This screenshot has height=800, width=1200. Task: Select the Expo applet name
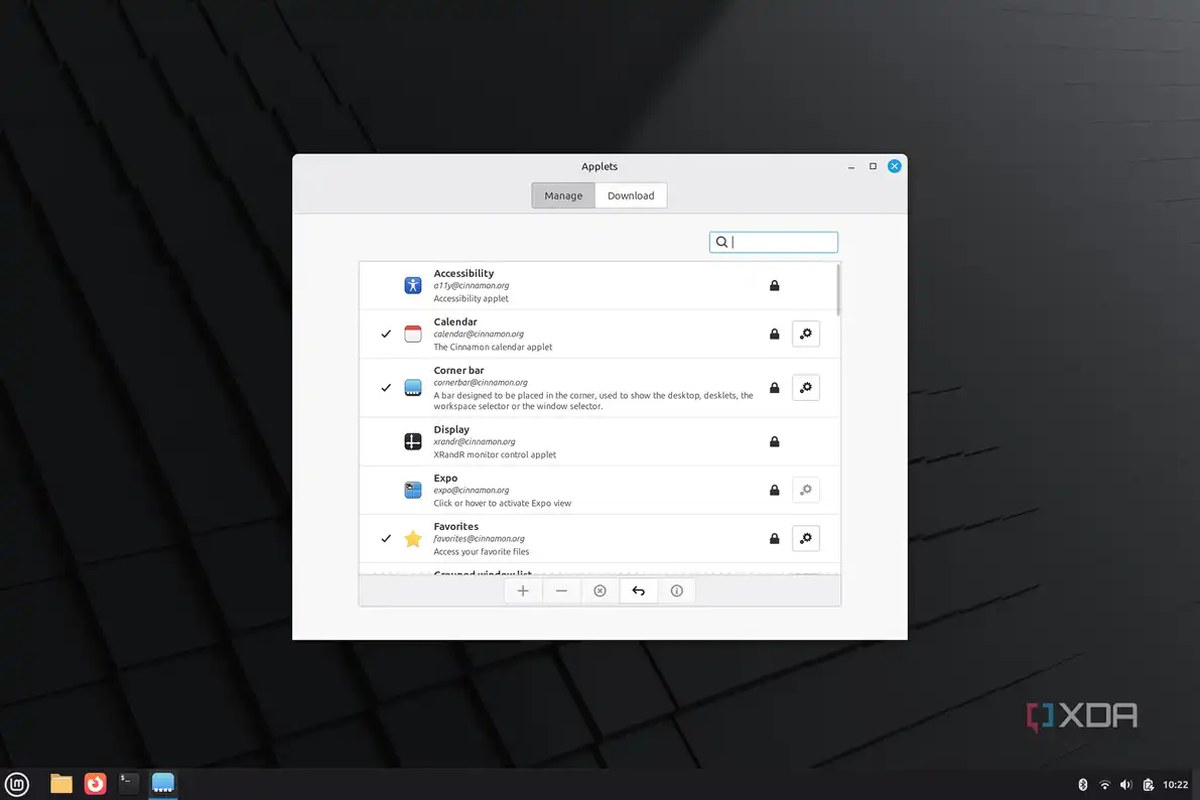click(446, 478)
